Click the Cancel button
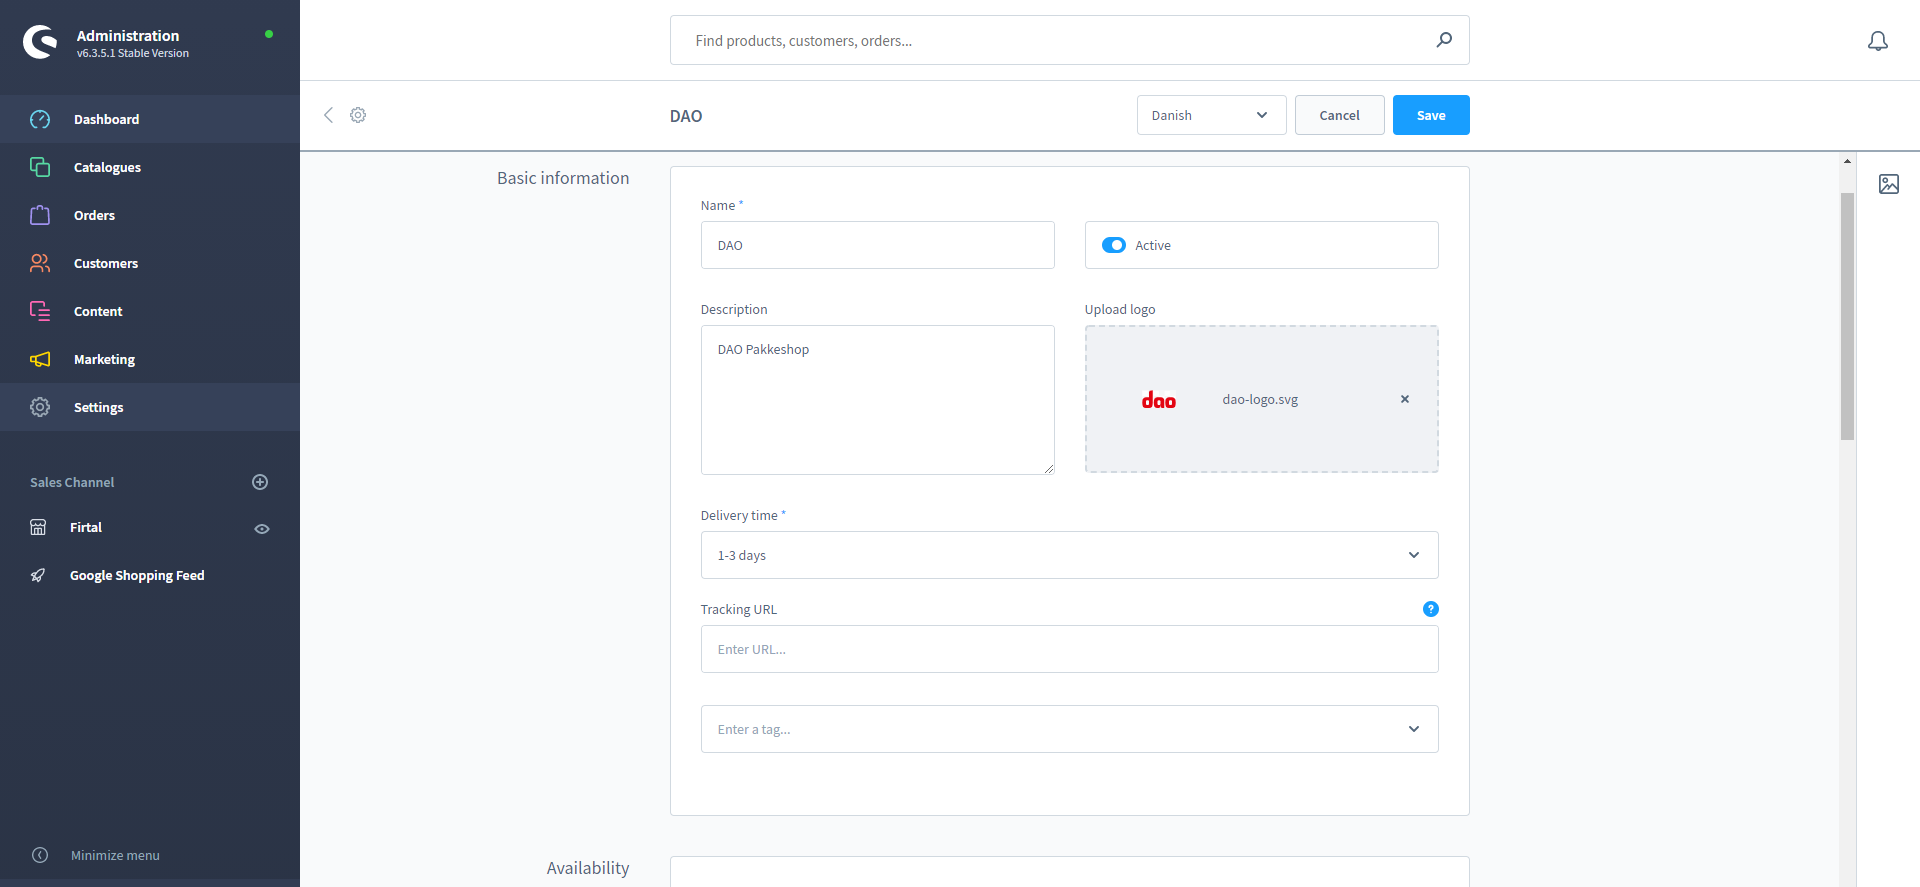The width and height of the screenshot is (1920, 887). click(x=1339, y=115)
